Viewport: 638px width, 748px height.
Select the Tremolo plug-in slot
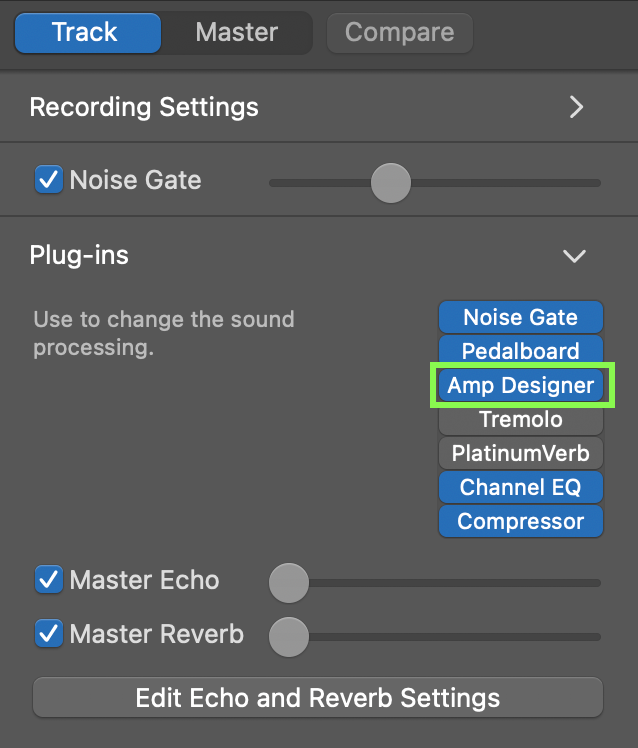(x=521, y=420)
